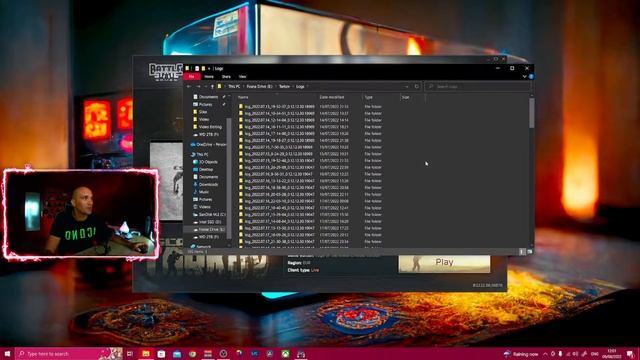Click This PC in the breadcrumb path
Image resolution: width=640 pixels, height=360 pixels.
tap(234, 87)
